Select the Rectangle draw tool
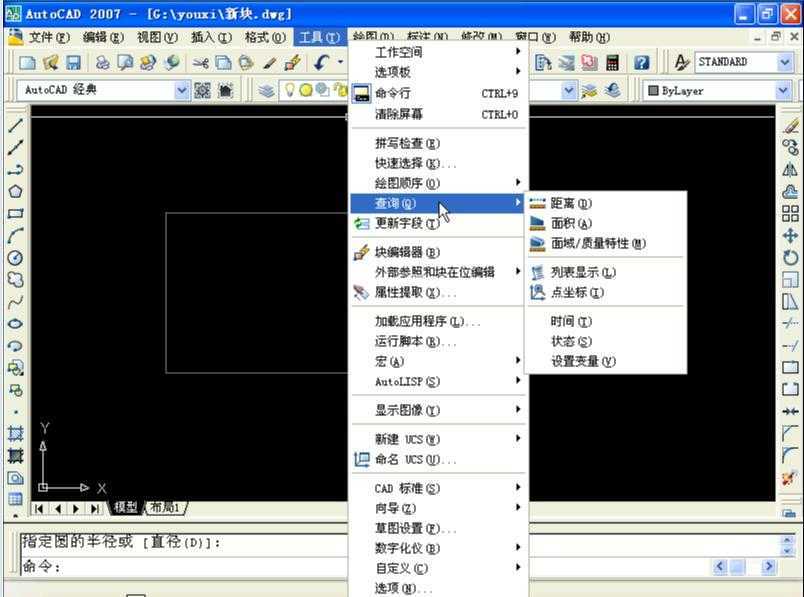The height and width of the screenshot is (597, 804). pos(15,214)
